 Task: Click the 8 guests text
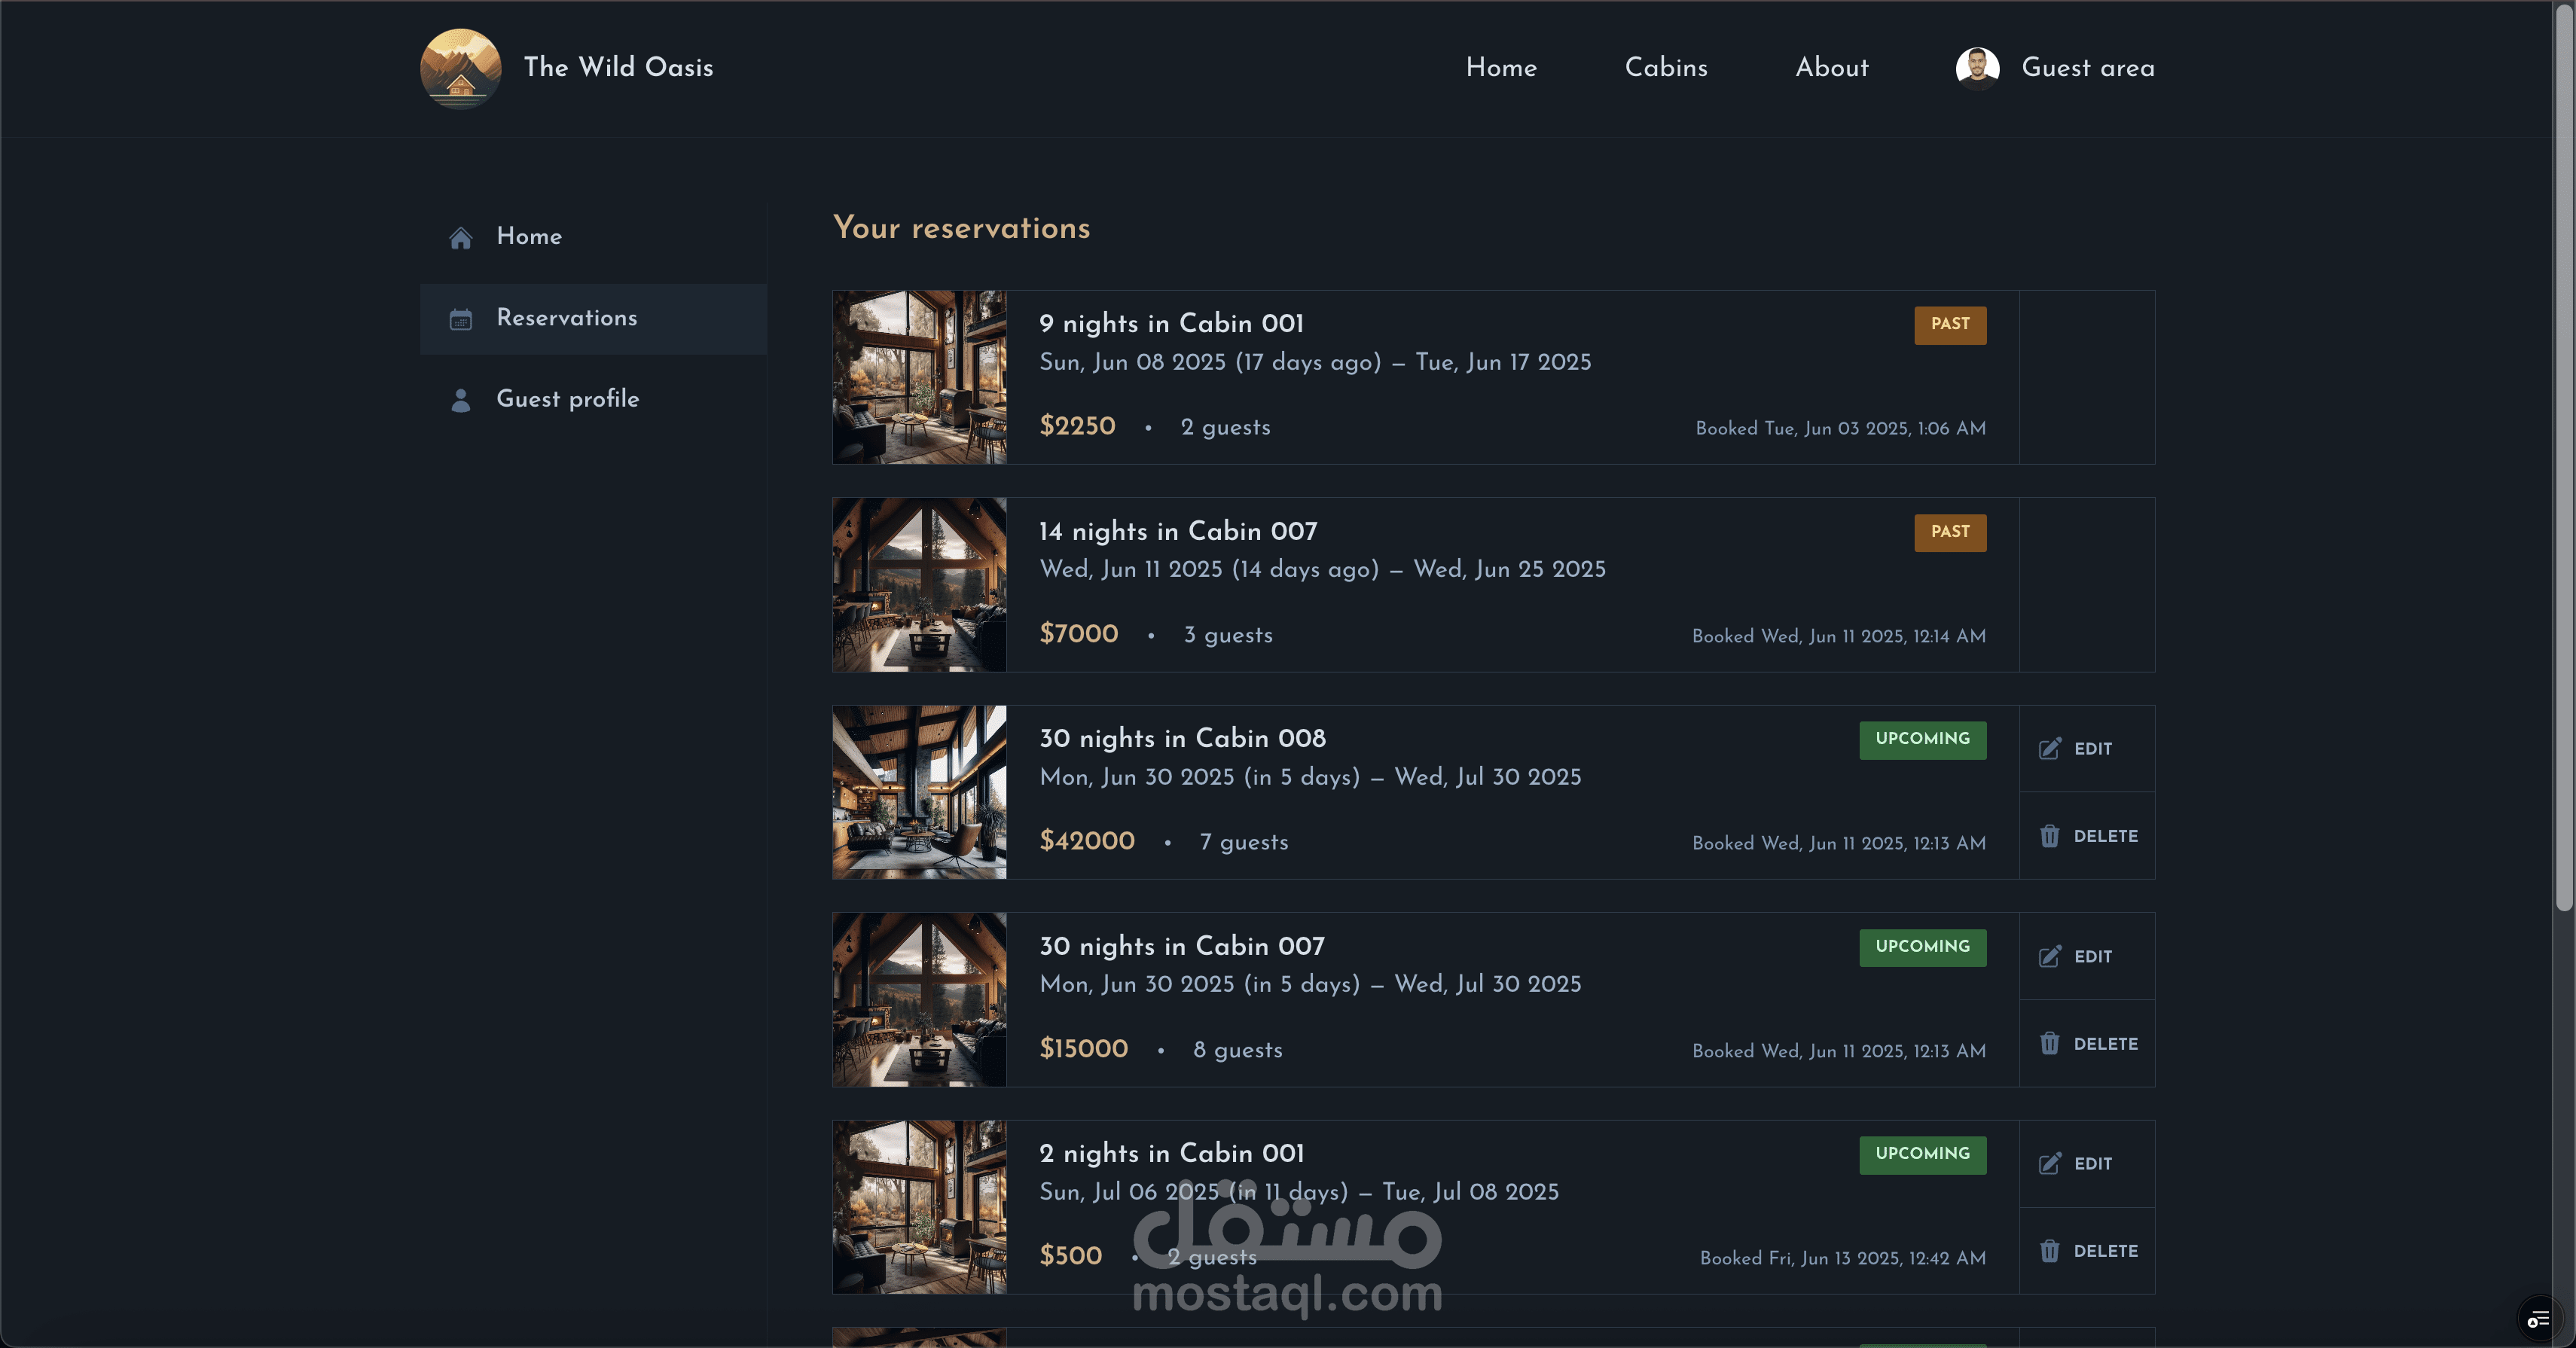pyautogui.click(x=1237, y=1050)
